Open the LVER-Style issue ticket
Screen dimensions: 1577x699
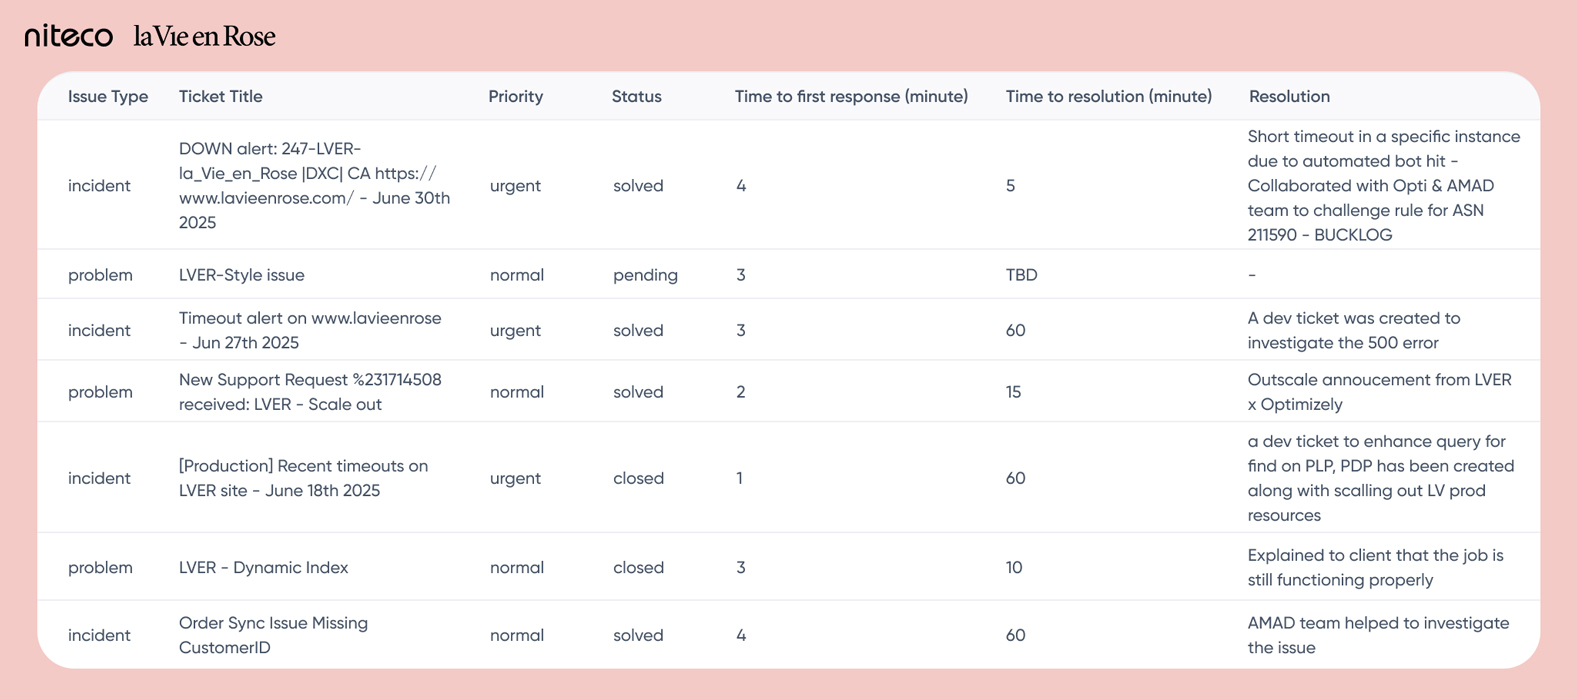coord(242,274)
